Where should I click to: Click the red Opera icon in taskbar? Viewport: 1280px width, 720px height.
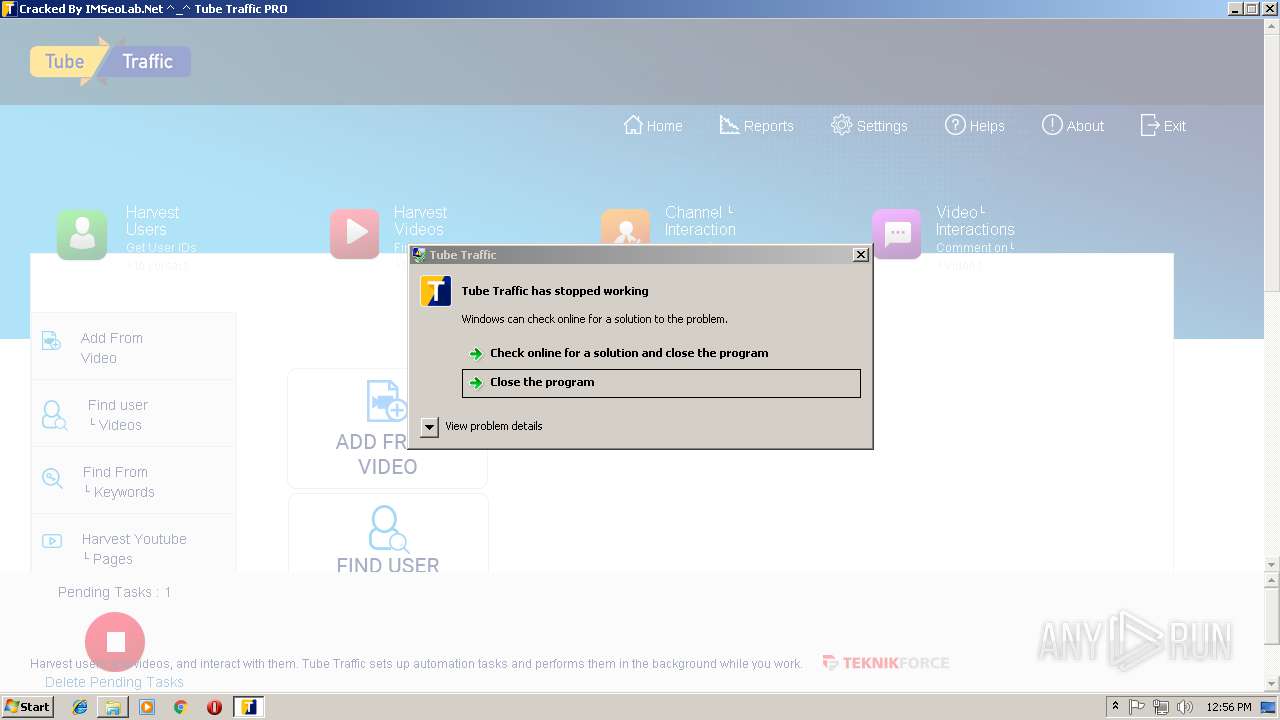(x=214, y=707)
